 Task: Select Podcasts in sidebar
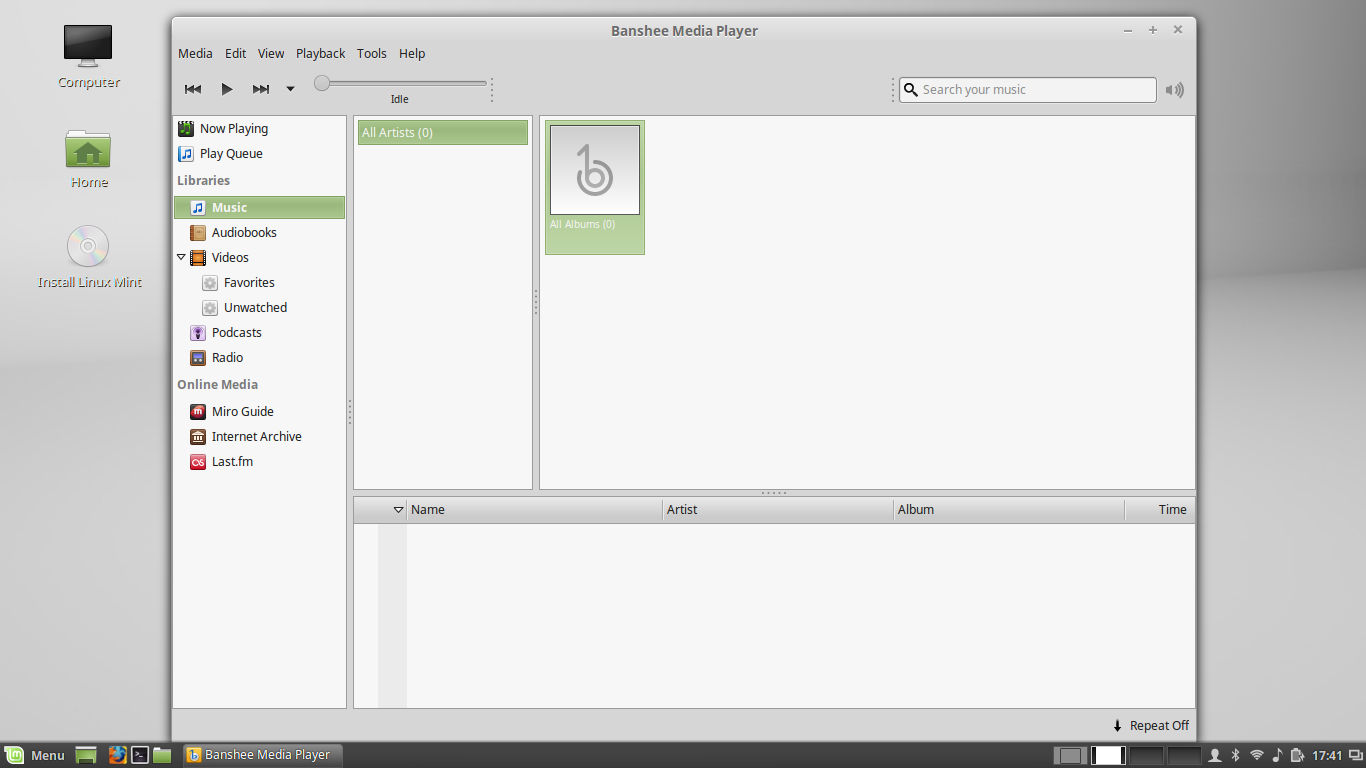coord(259,333)
